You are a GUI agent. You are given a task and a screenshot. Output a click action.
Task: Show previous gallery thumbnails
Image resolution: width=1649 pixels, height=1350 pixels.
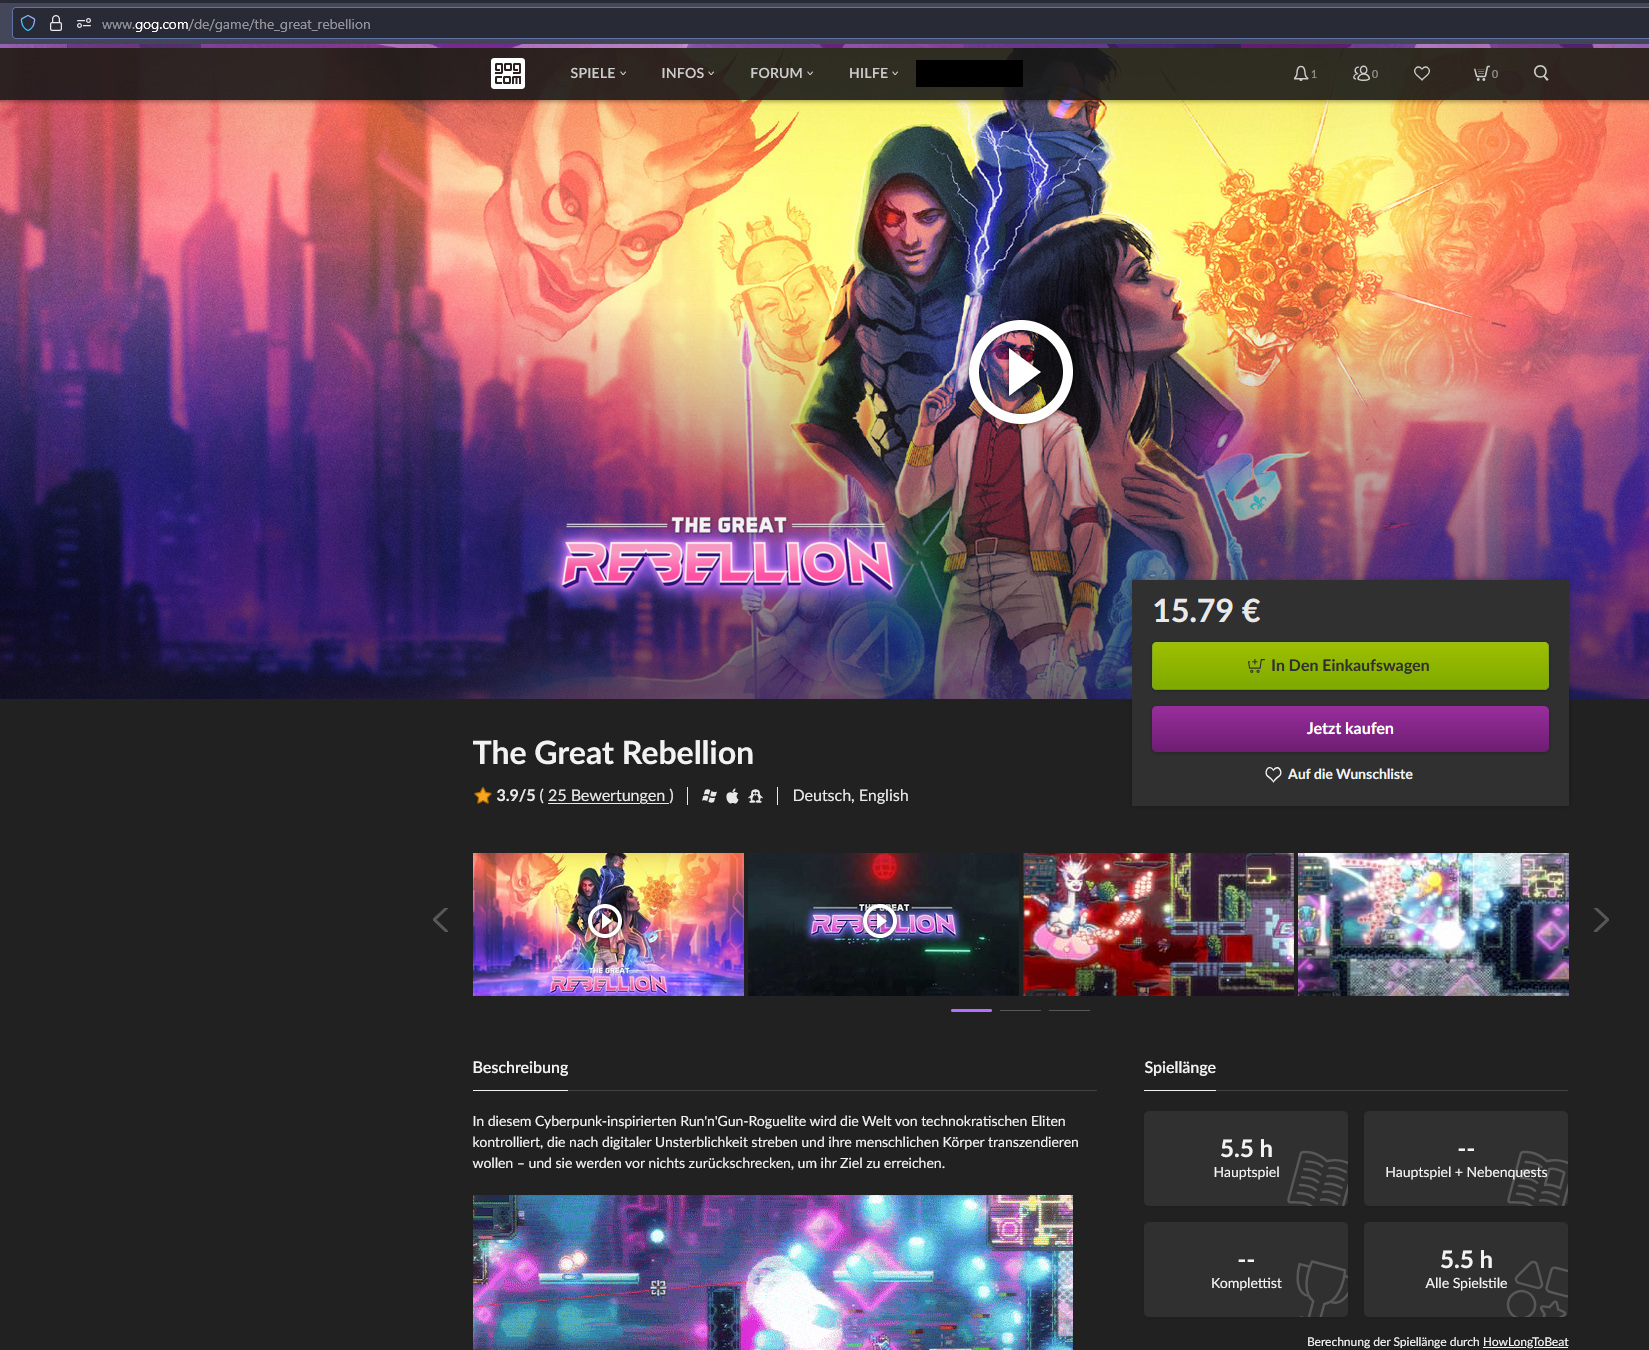tap(440, 920)
